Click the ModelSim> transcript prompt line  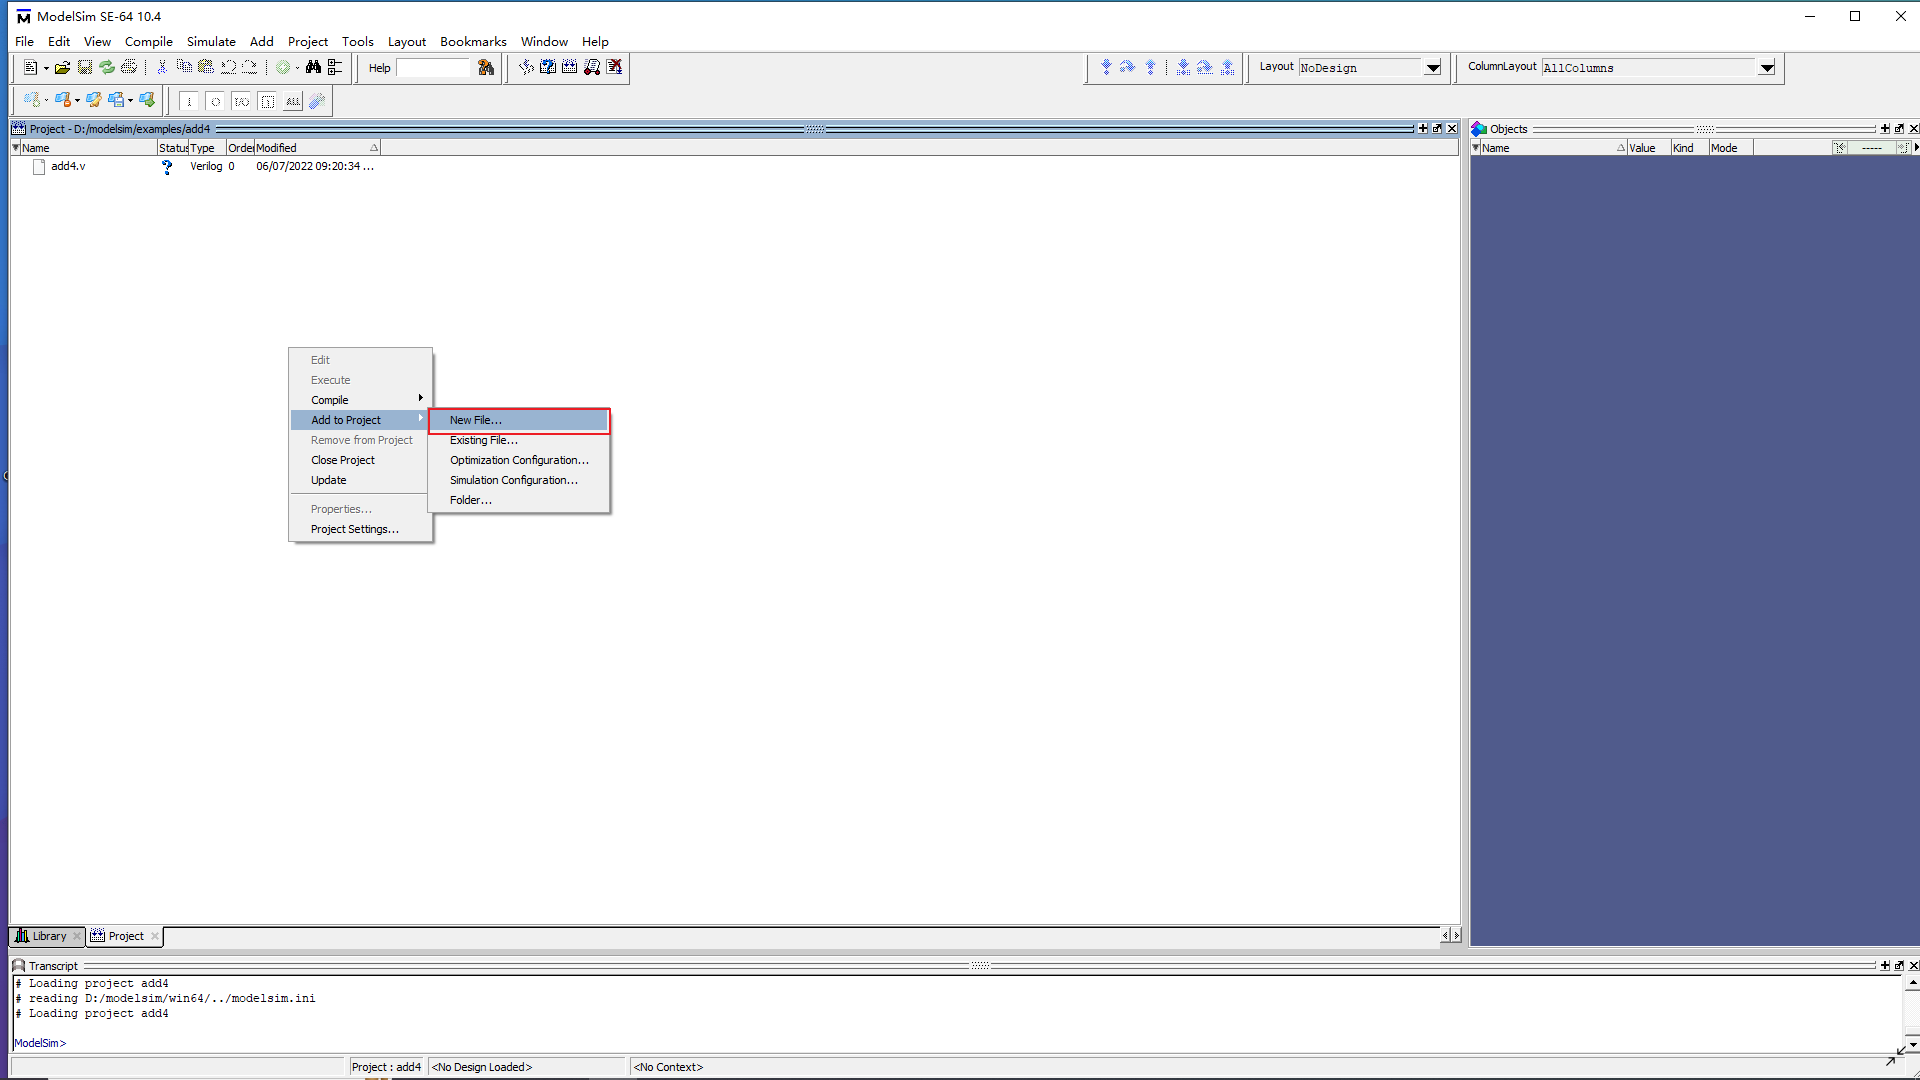(40, 1043)
